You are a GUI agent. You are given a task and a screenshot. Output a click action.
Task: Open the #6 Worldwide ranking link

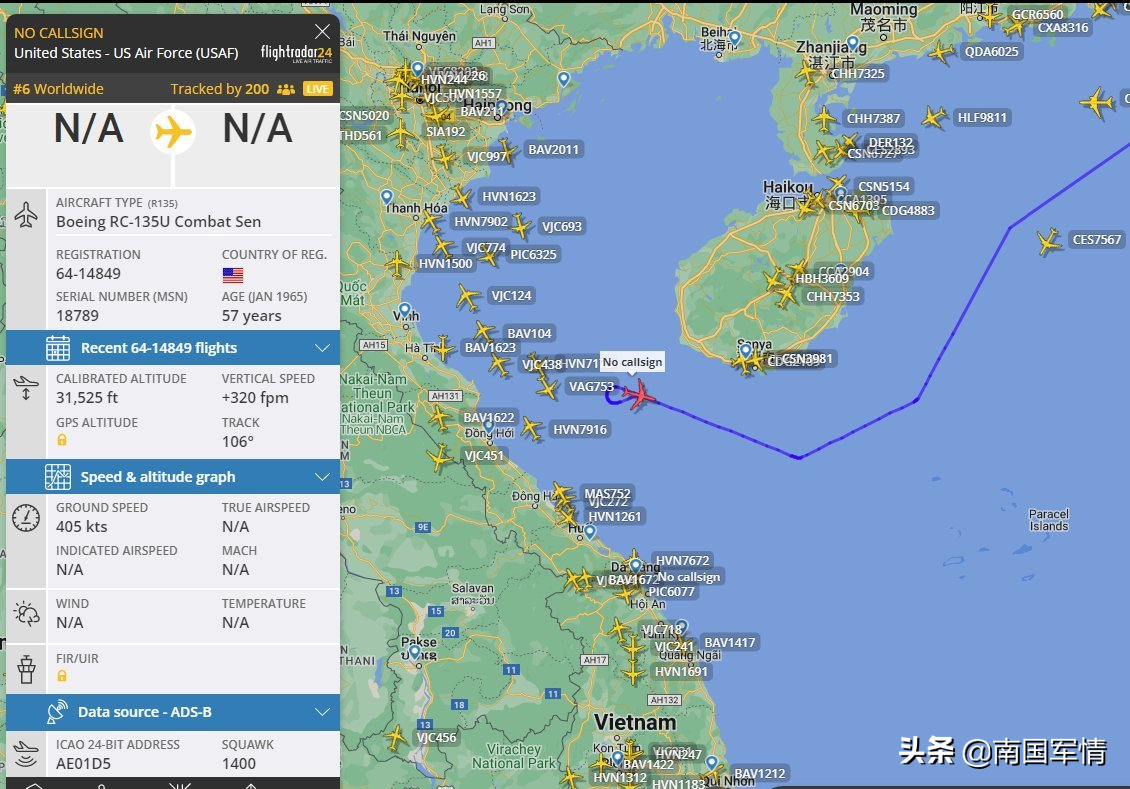tap(58, 89)
